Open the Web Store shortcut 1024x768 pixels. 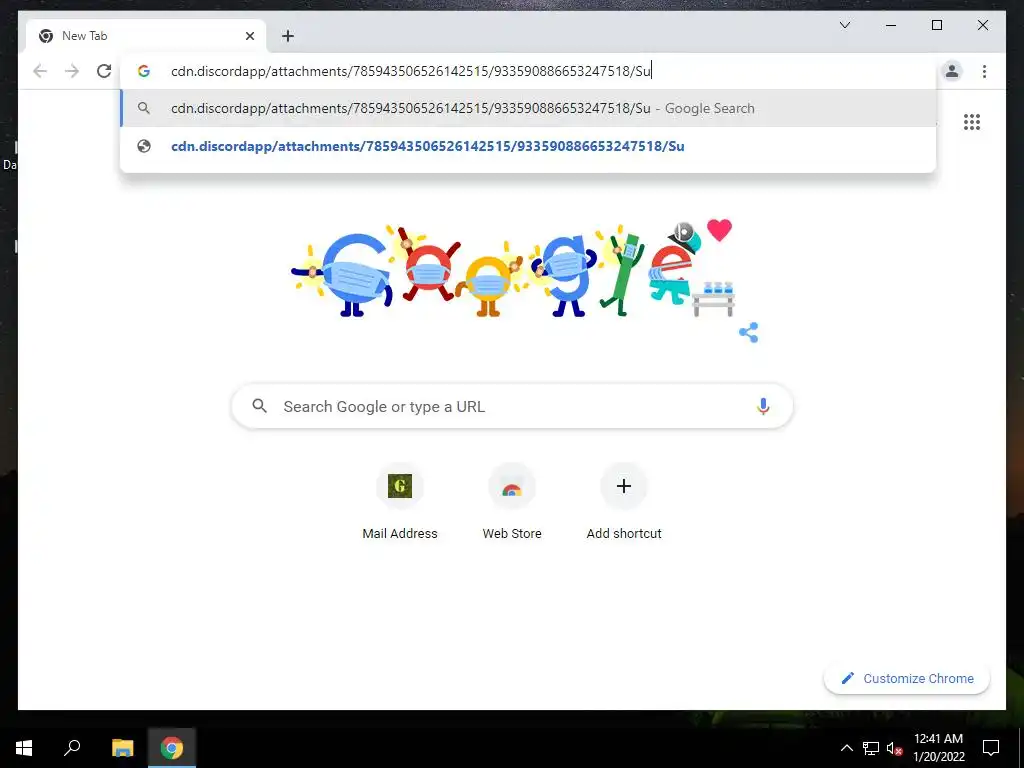(512, 502)
